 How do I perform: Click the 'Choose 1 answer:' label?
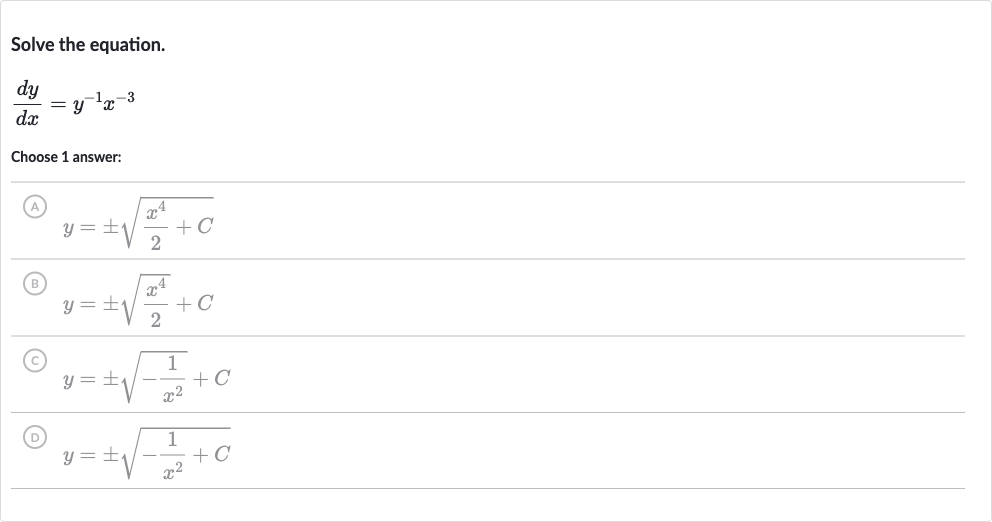66,157
